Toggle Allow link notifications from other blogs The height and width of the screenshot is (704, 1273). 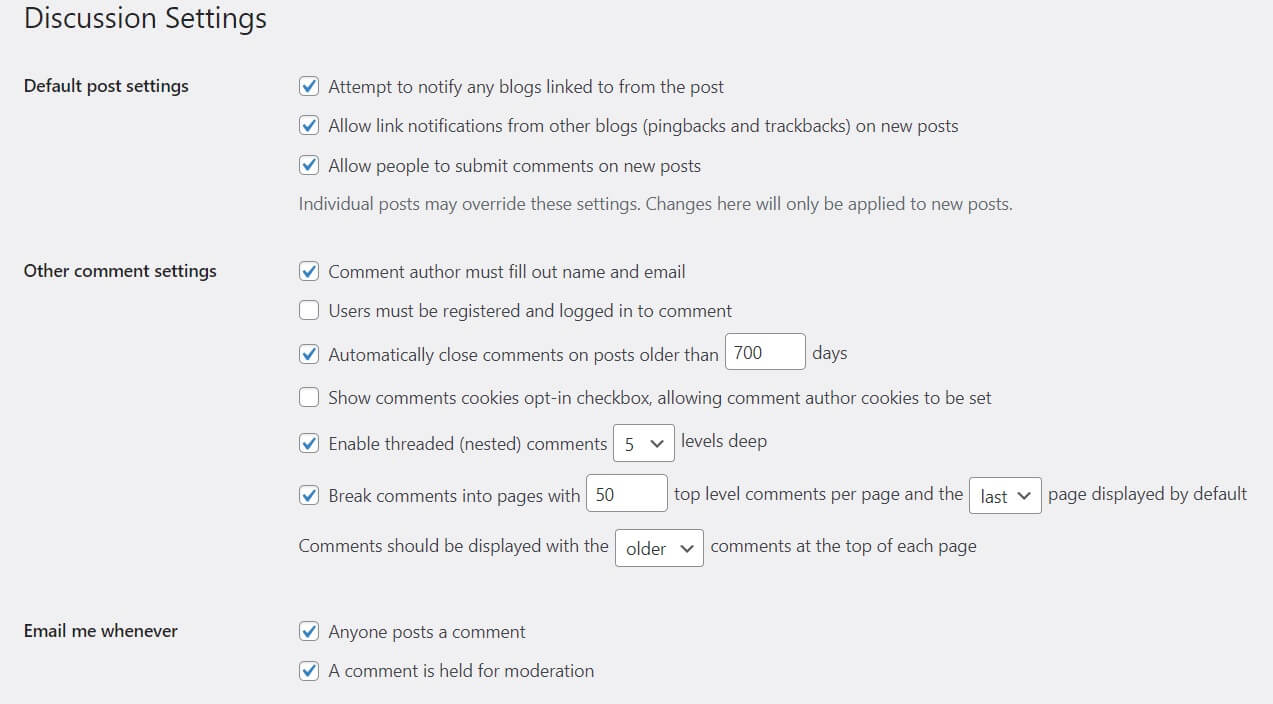pyautogui.click(x=309, y=126)
